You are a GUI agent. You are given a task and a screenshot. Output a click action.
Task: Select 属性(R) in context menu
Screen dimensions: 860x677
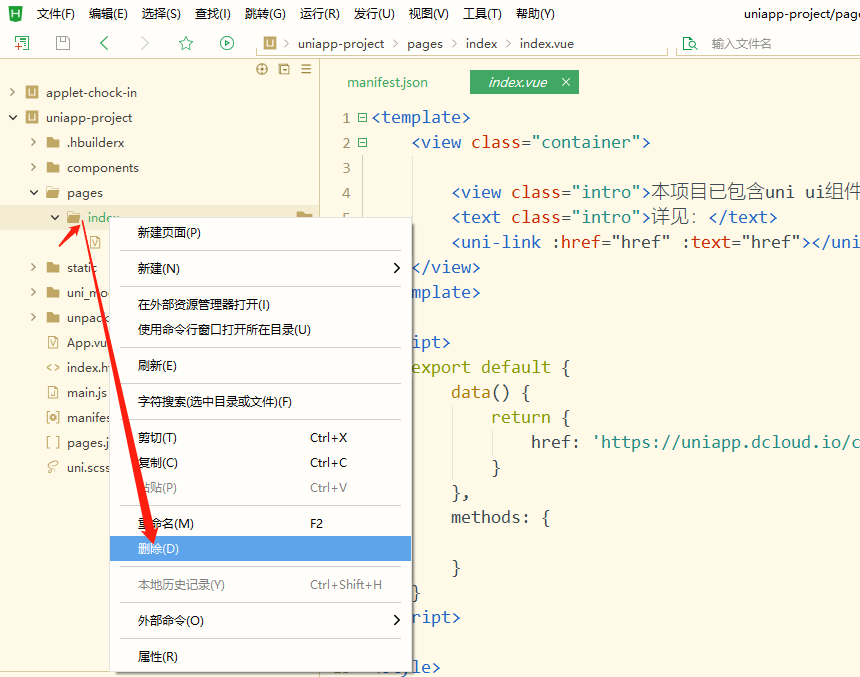tap(260, 657)
